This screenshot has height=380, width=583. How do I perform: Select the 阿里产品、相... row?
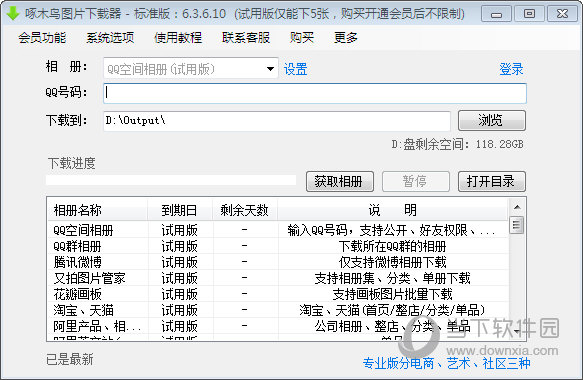point(278,326)
